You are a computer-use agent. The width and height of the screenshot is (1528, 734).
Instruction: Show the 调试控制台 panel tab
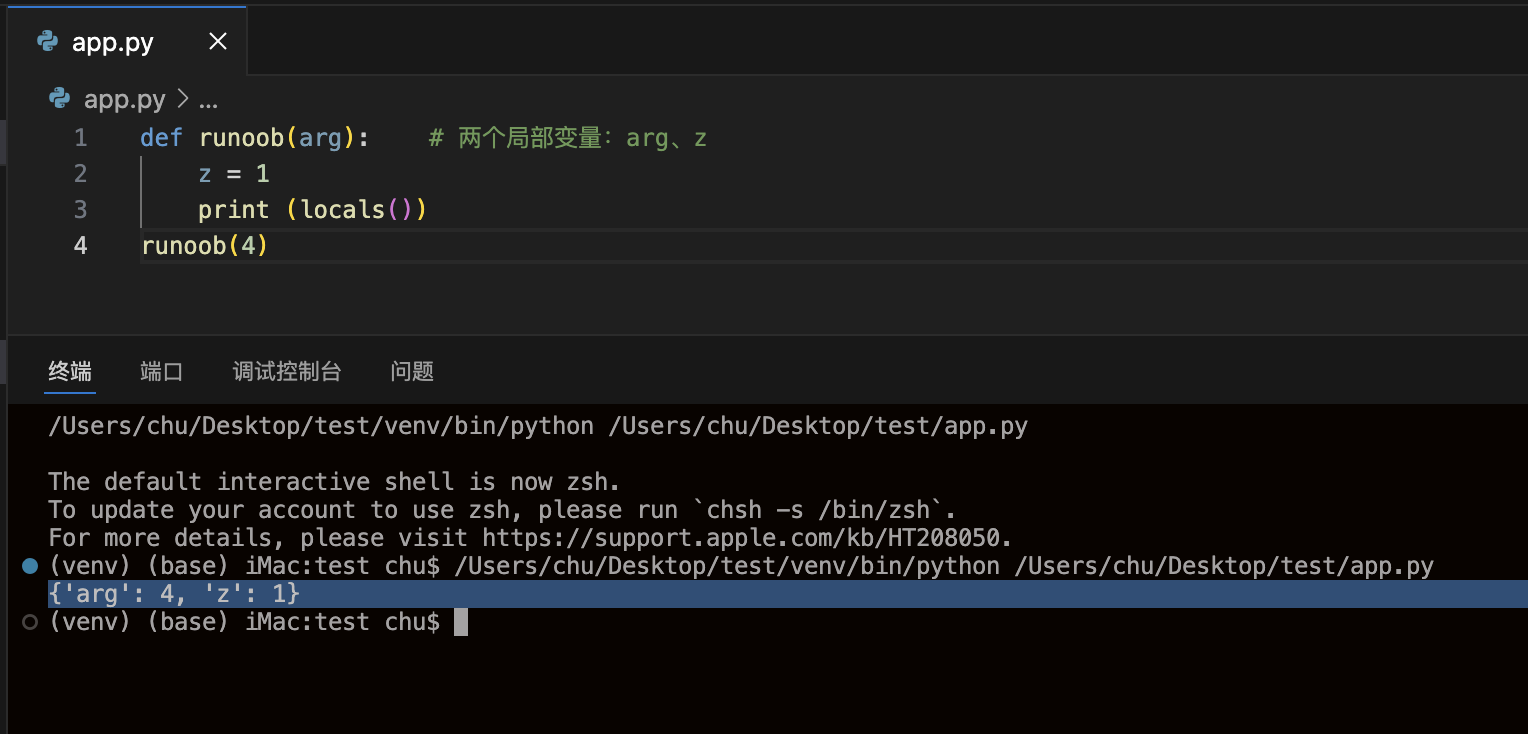287,372
